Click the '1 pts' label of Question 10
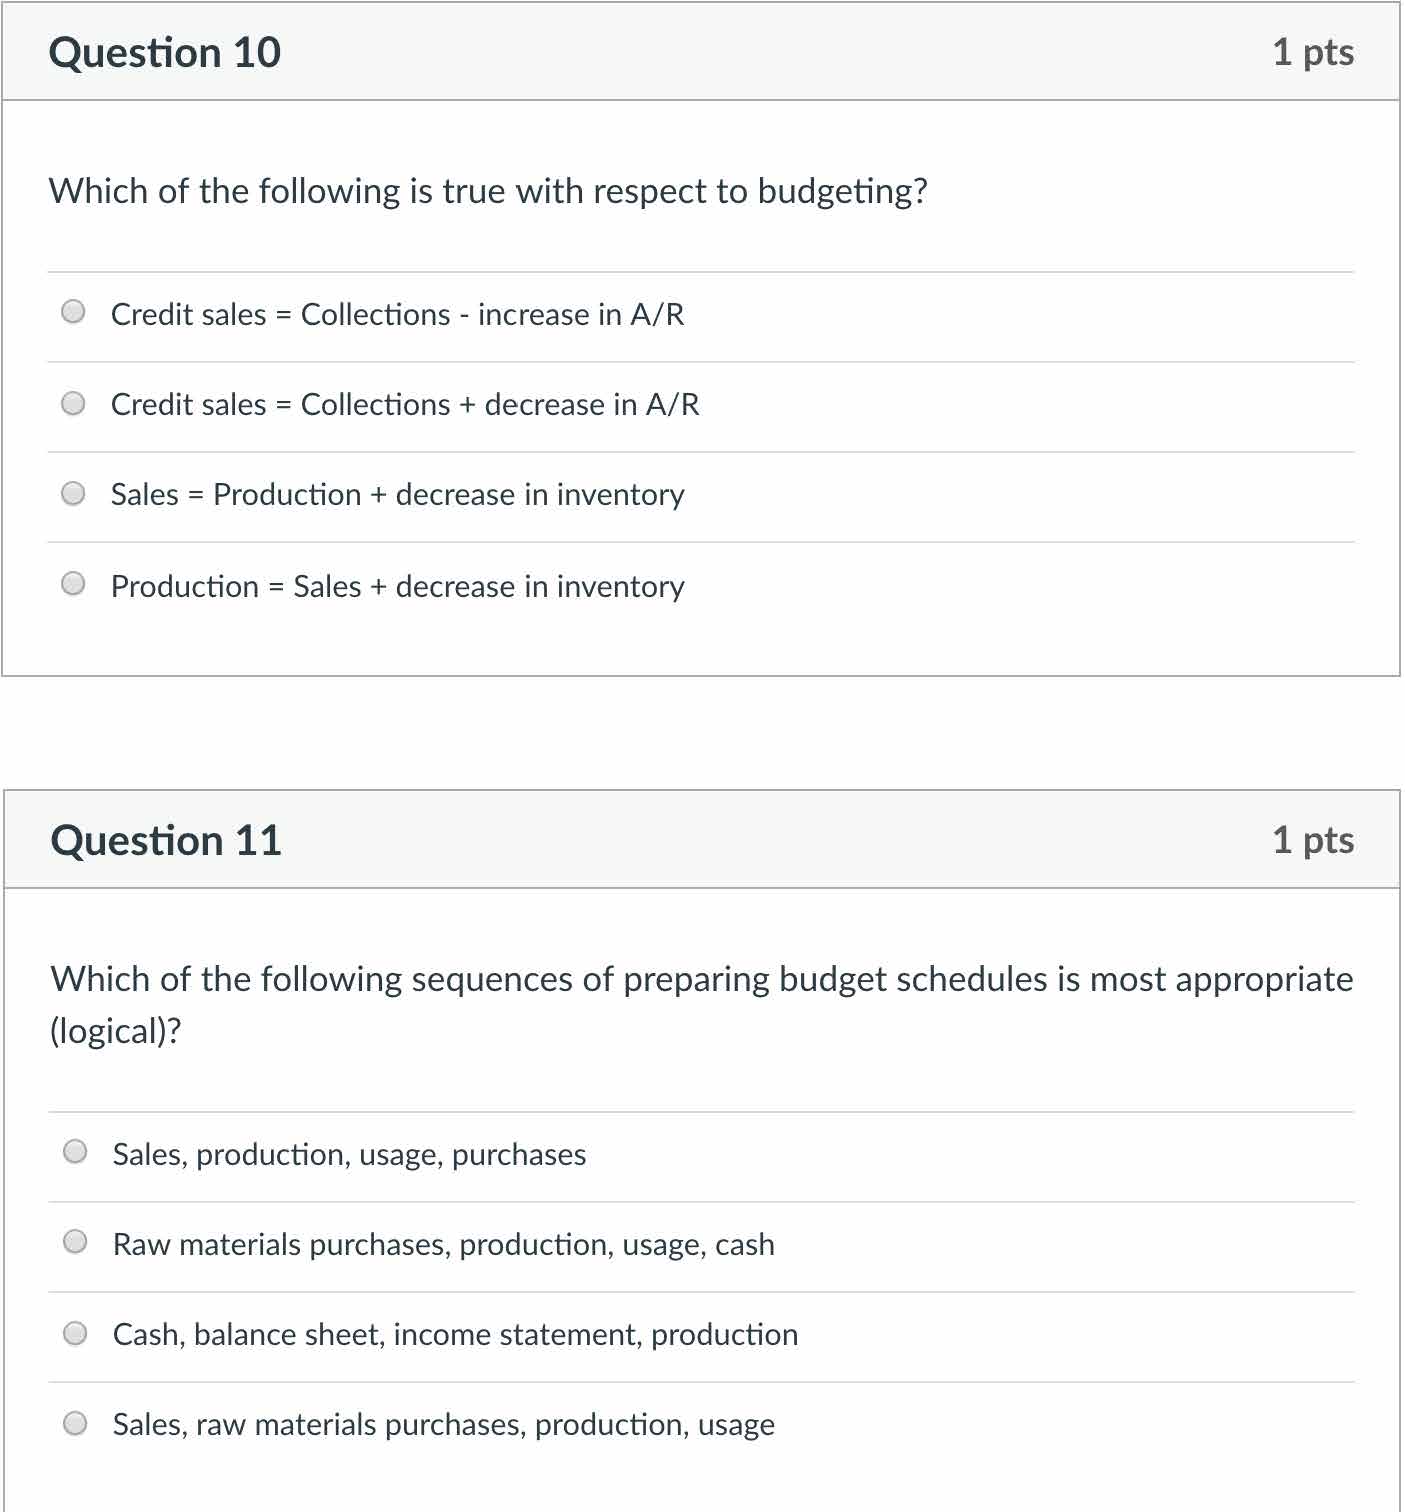Viewport: 1405px width, 1512px height. (1313, 52)
